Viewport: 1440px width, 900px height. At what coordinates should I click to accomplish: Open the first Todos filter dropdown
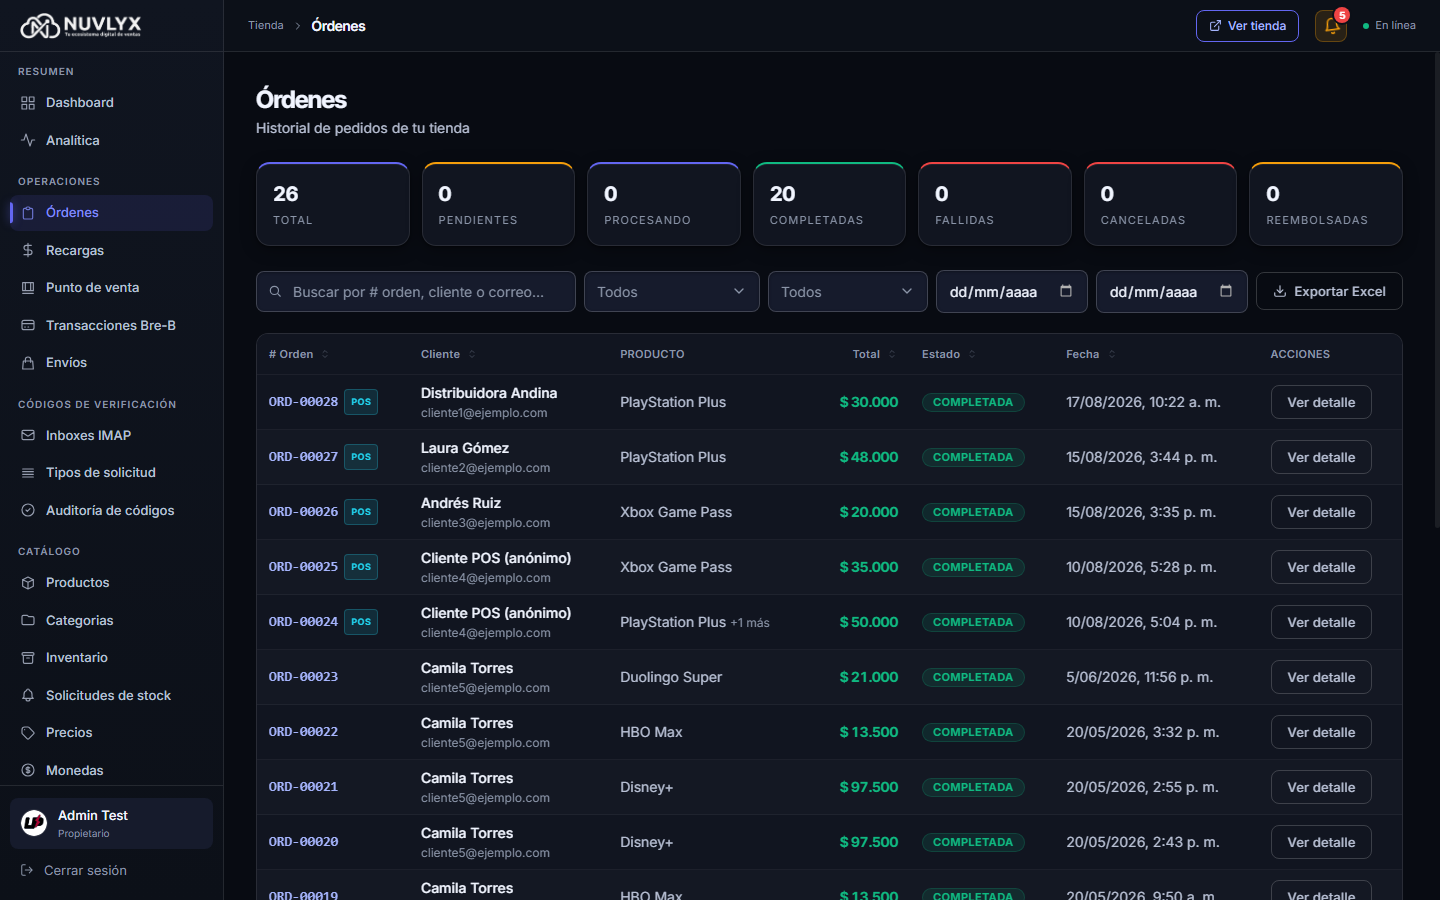(x=672, y=292)
